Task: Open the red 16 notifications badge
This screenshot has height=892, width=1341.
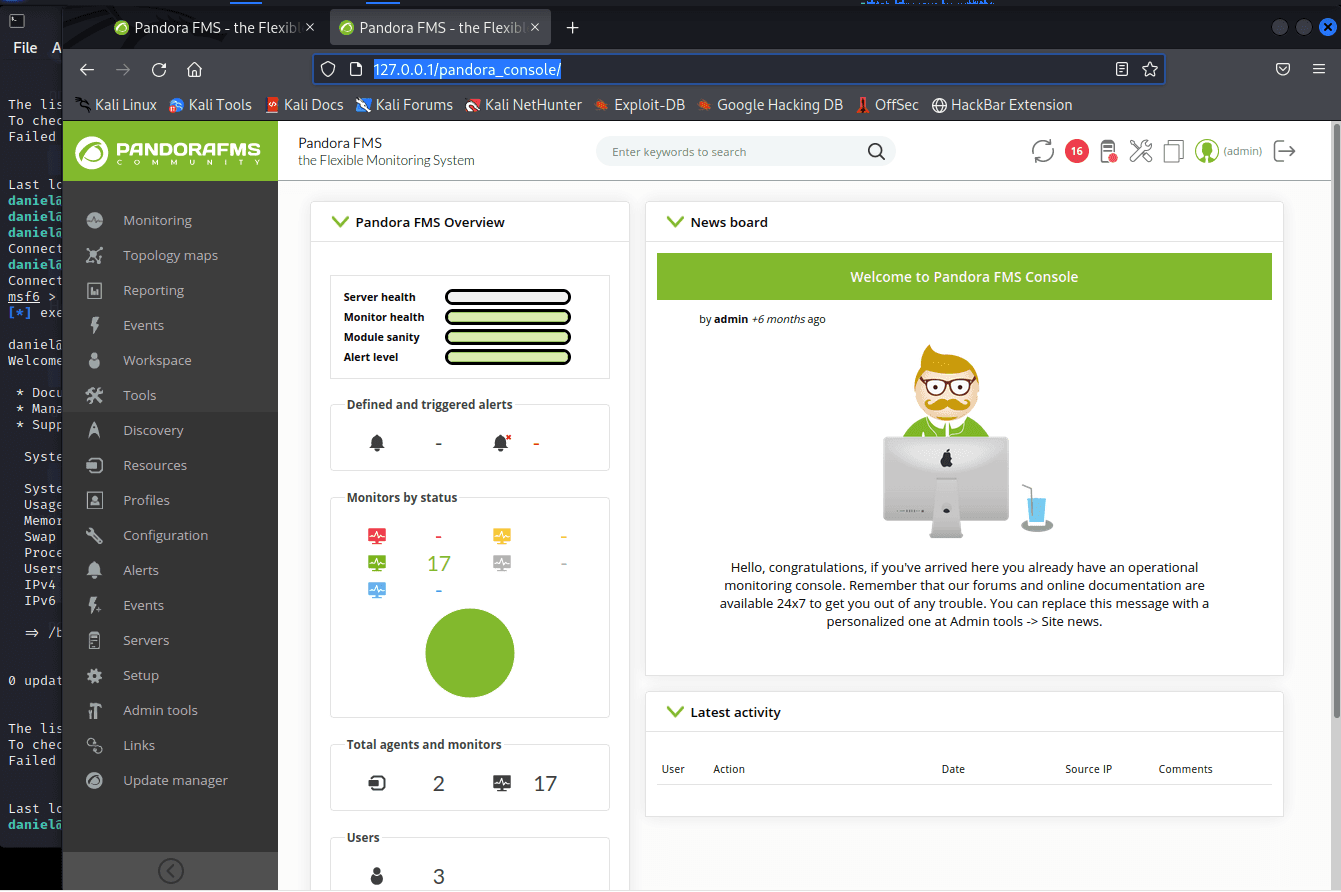Action: tap(1076, 152)
